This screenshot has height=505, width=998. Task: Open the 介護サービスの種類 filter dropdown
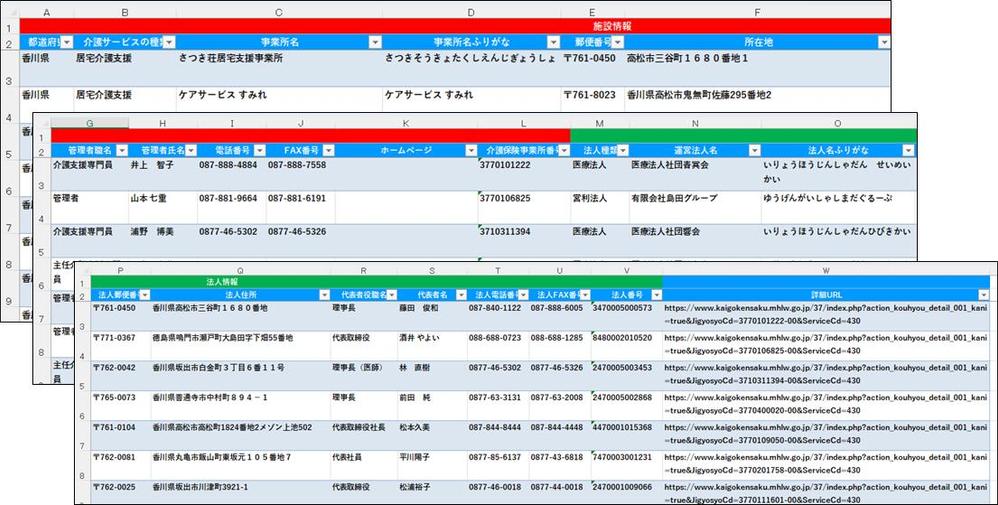[x=169, y=42]
